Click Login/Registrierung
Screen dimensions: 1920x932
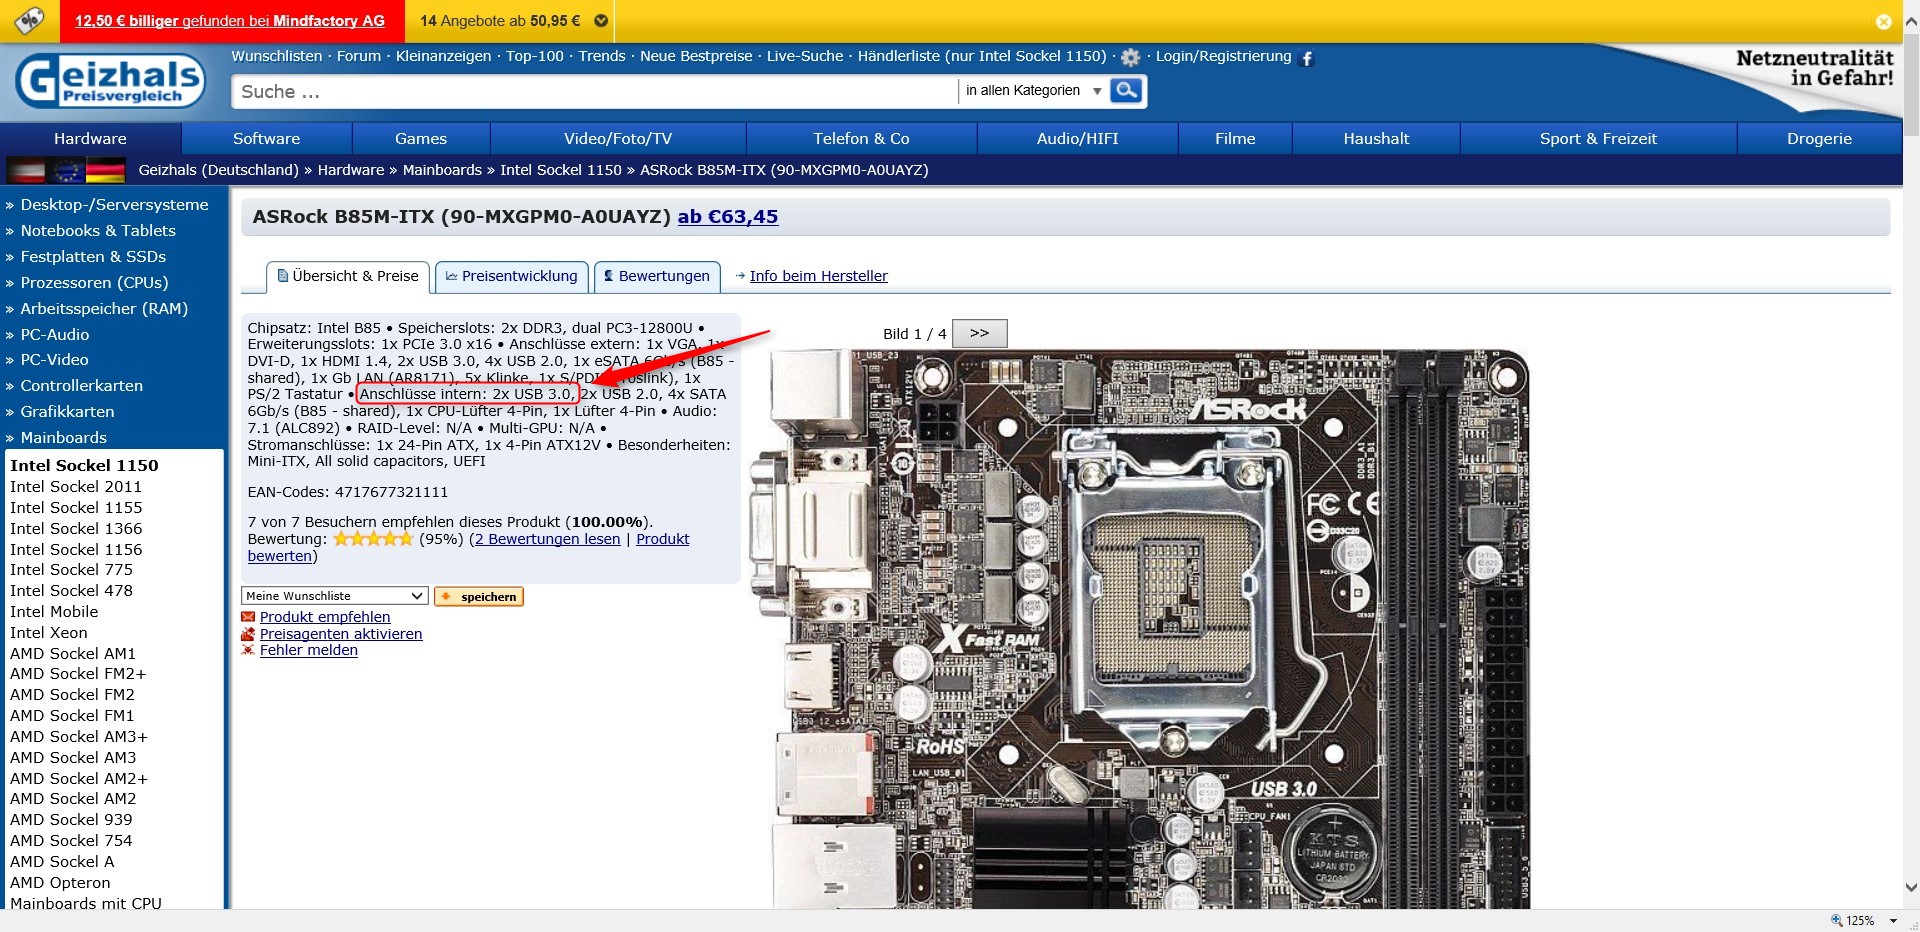pyautogui.click(x=1223, y=57)
